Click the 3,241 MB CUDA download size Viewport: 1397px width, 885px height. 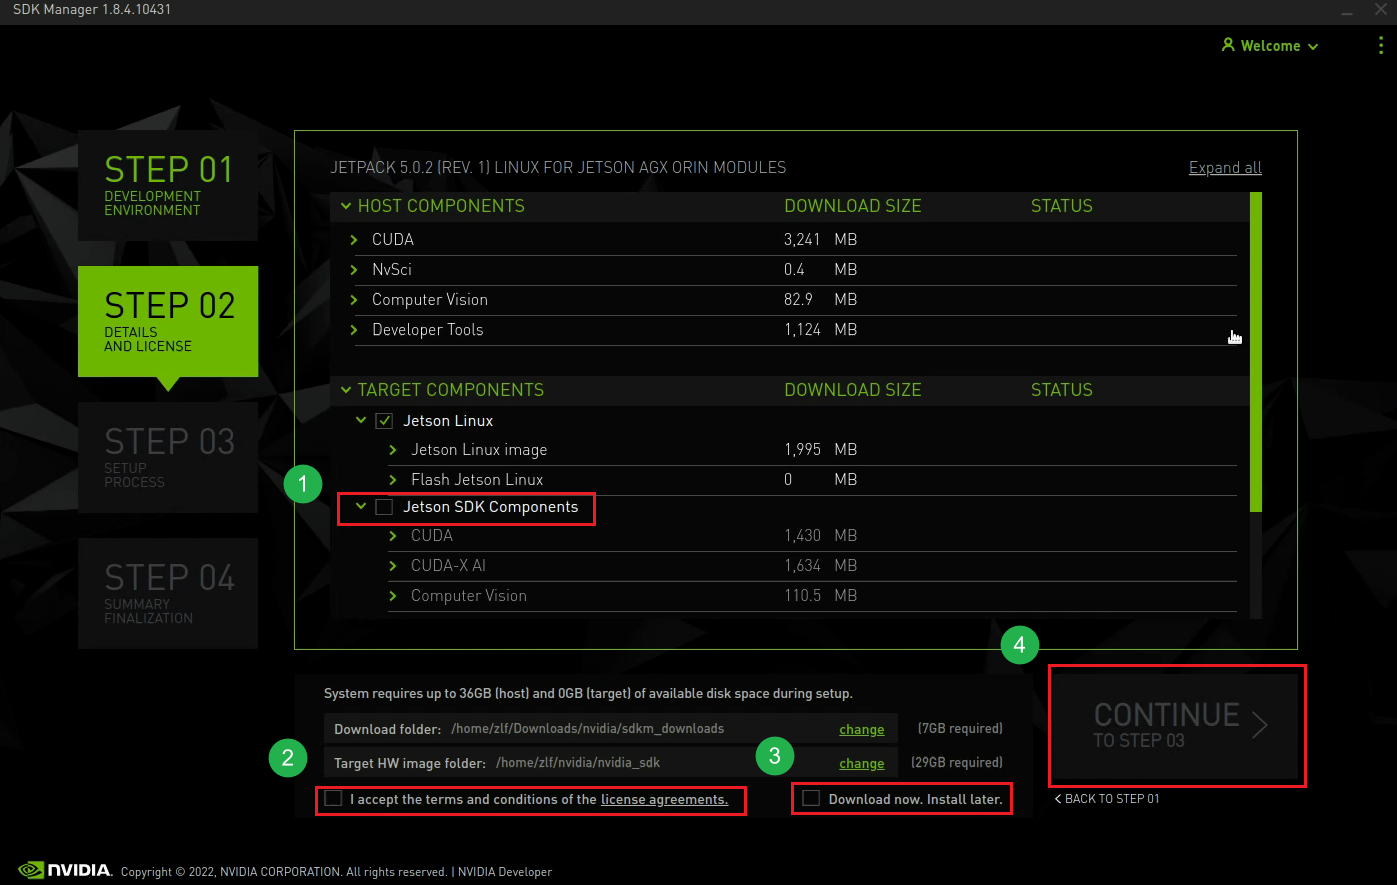(820, 240)
